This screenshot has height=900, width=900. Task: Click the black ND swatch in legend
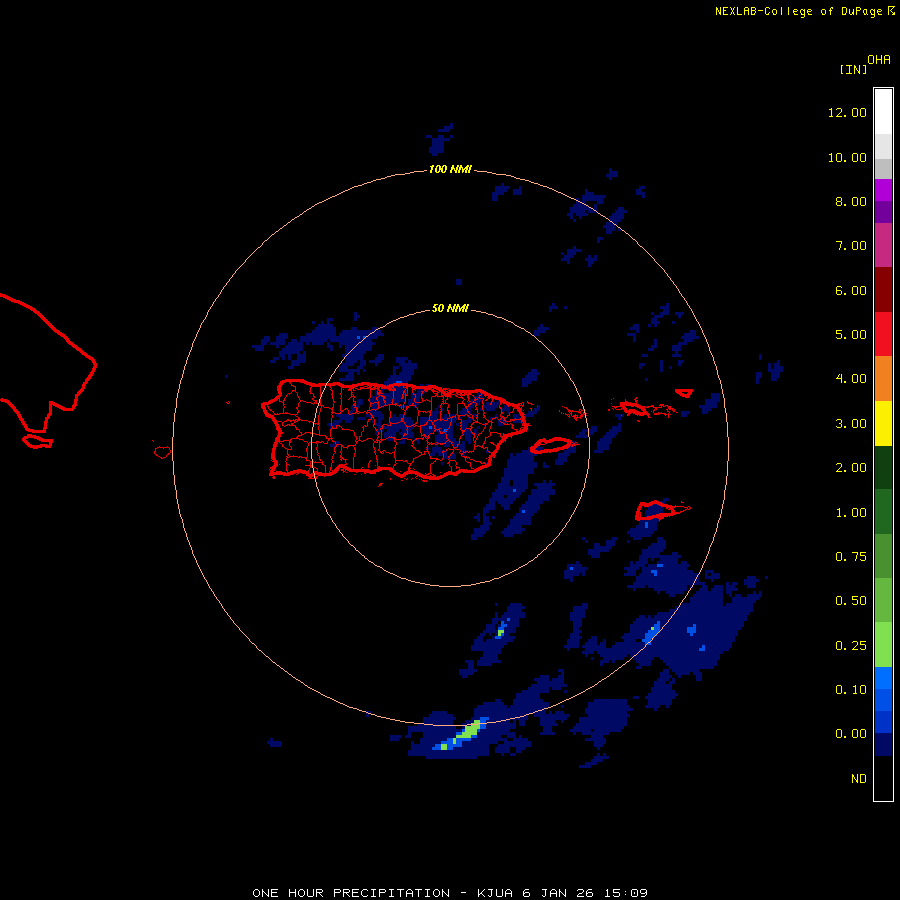pos(883,778)
